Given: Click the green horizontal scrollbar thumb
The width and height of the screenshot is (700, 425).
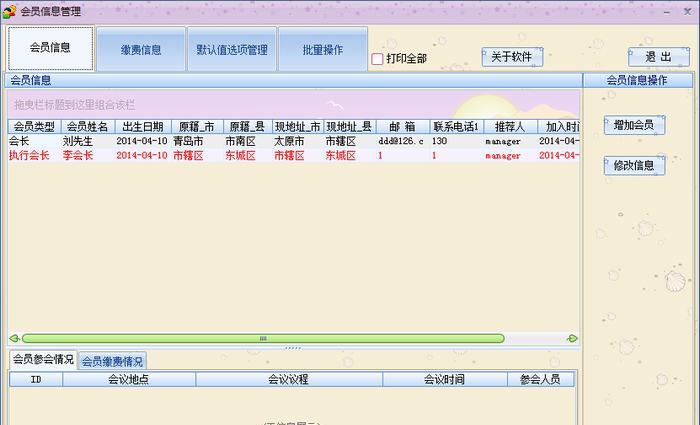Looking at the screenshot, I should 263,338.
